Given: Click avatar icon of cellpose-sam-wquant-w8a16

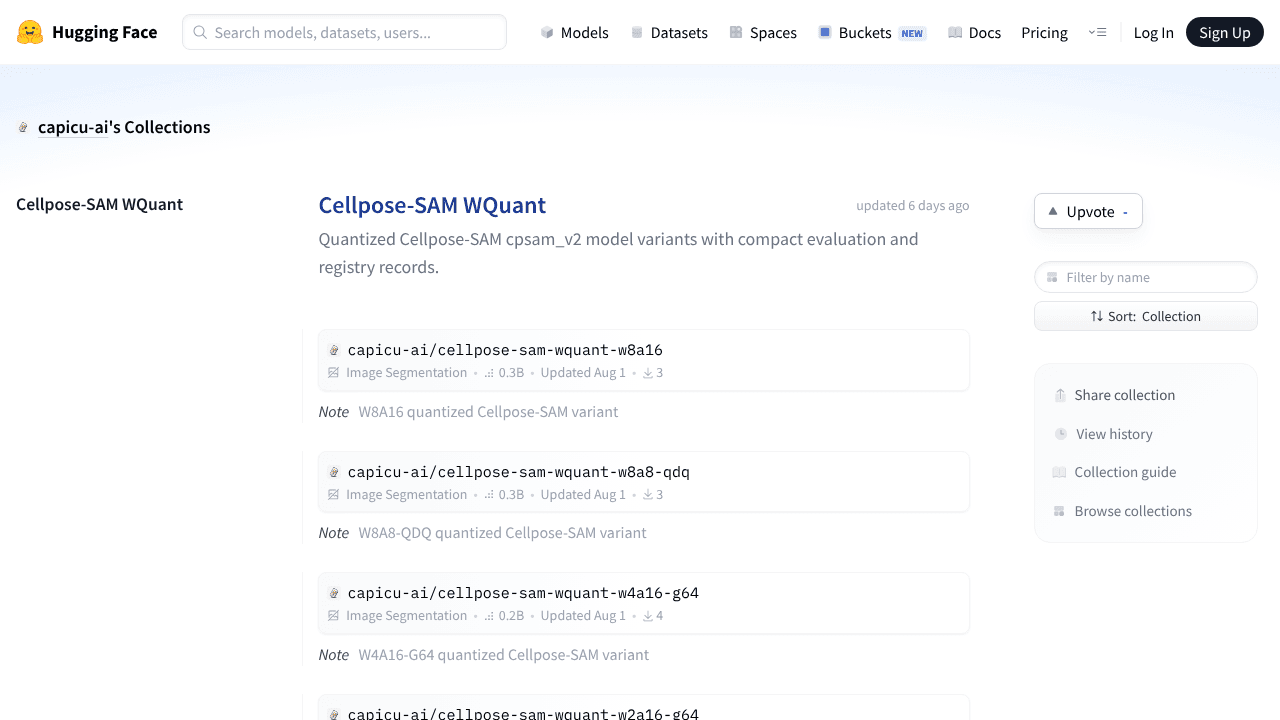Looking at the screenshot, I should (335, 350).
